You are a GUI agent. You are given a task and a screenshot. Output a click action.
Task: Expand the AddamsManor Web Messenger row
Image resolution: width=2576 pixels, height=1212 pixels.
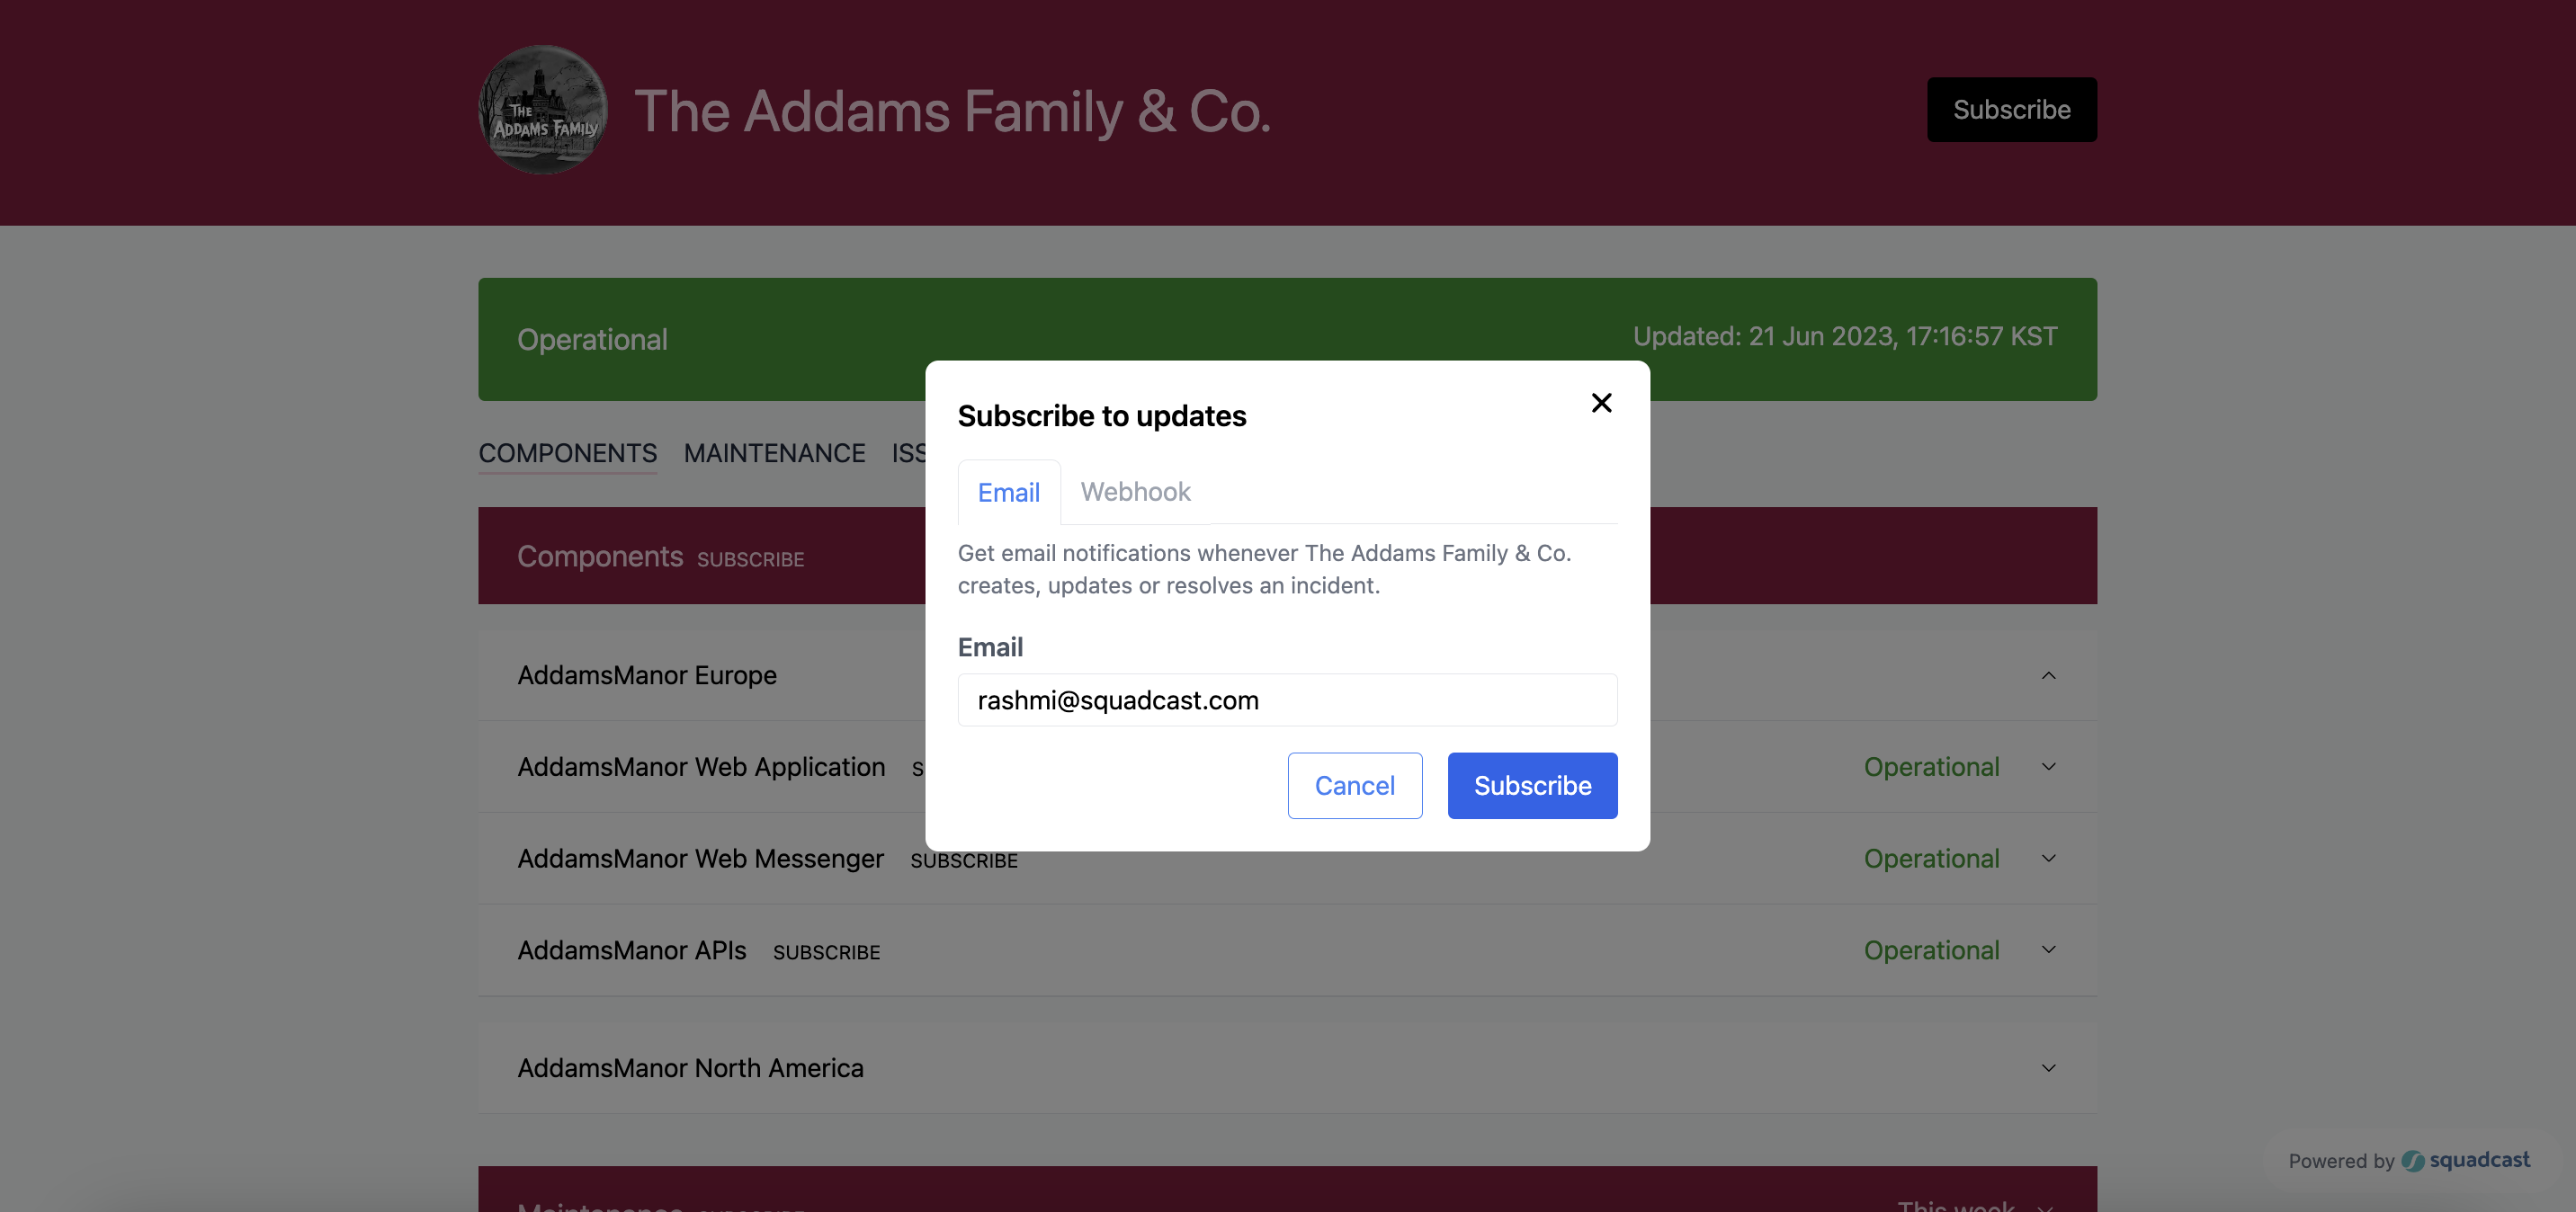pos(2048,858)
